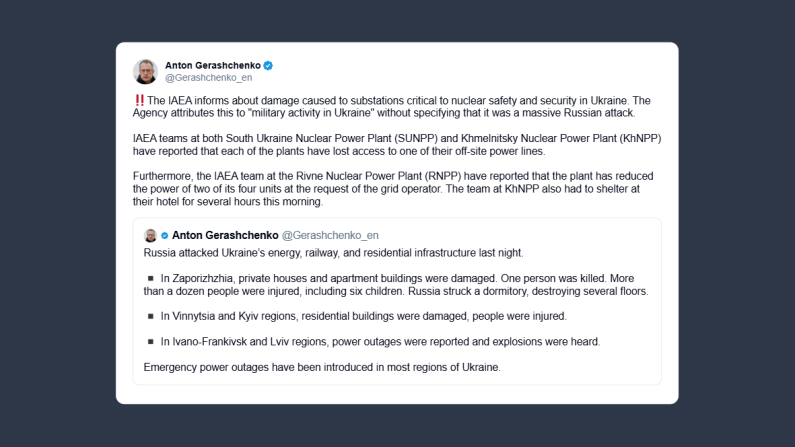Screen dimensions: 795x447
Task: Click the small avatar in the quoted tweet
Action: pos(150,235)
